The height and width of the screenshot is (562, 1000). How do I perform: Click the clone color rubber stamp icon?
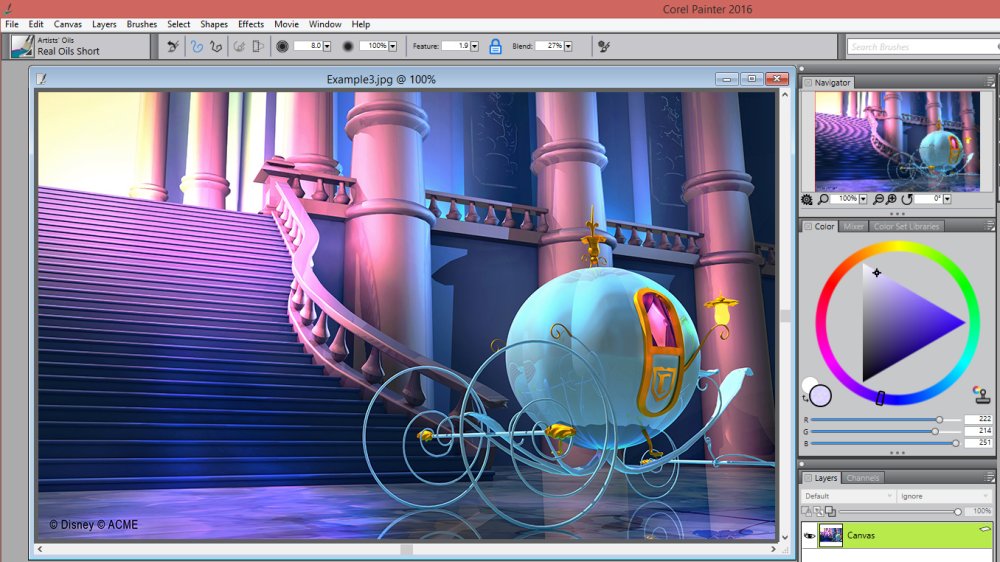(x=981, y=394)
